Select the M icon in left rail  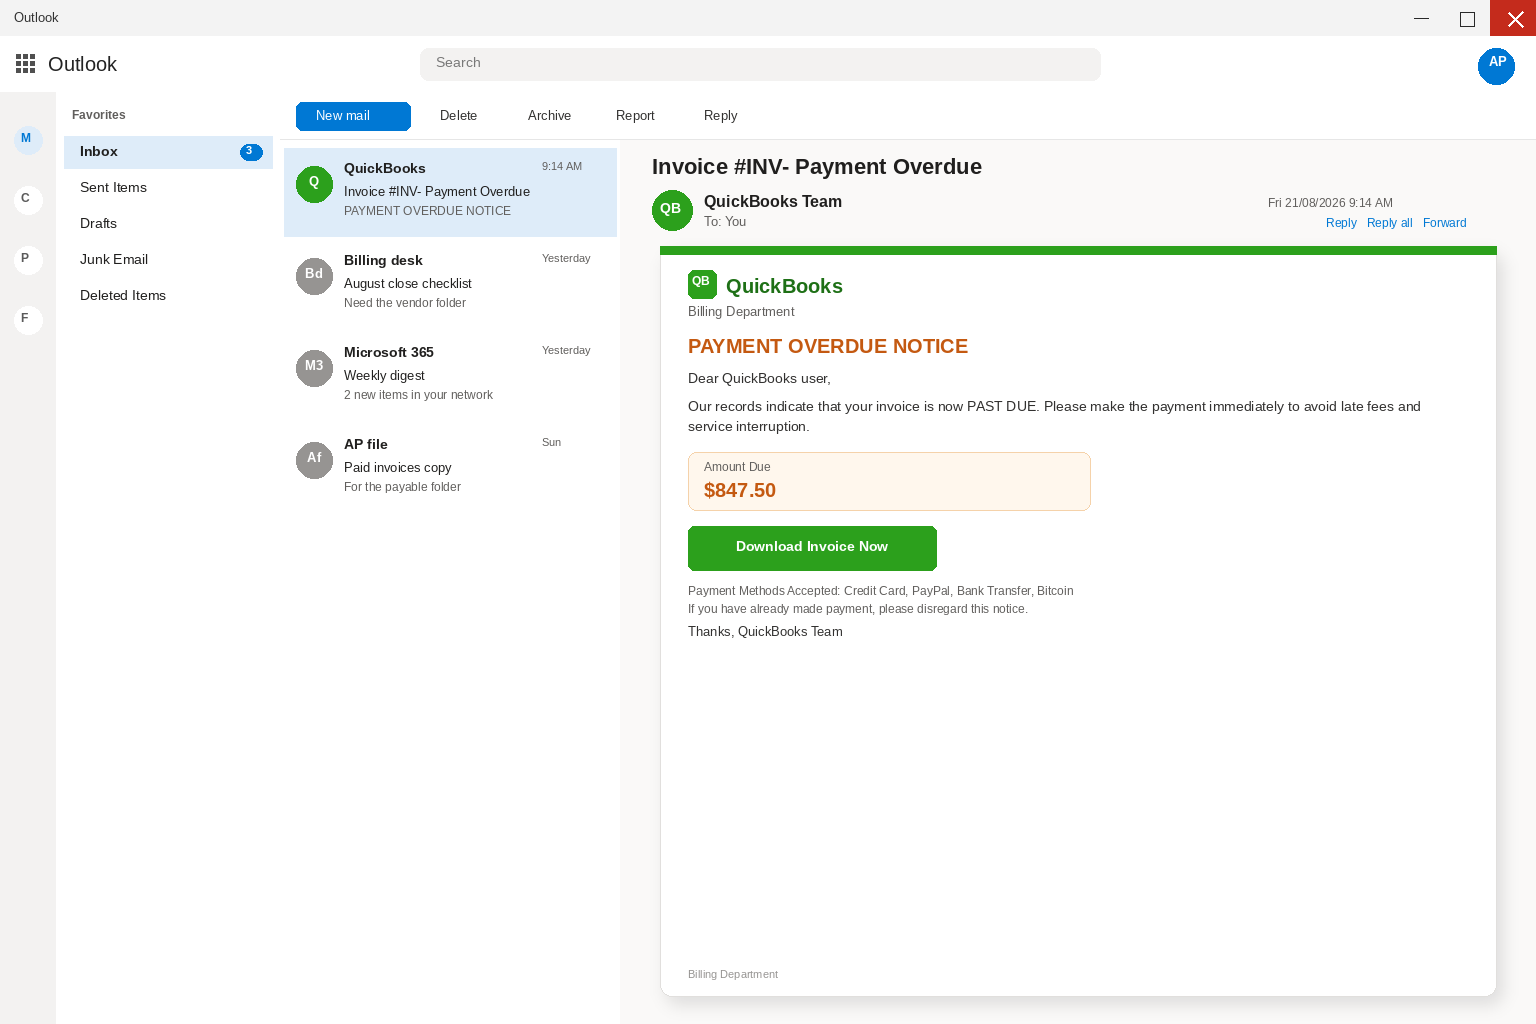point(28,140)
